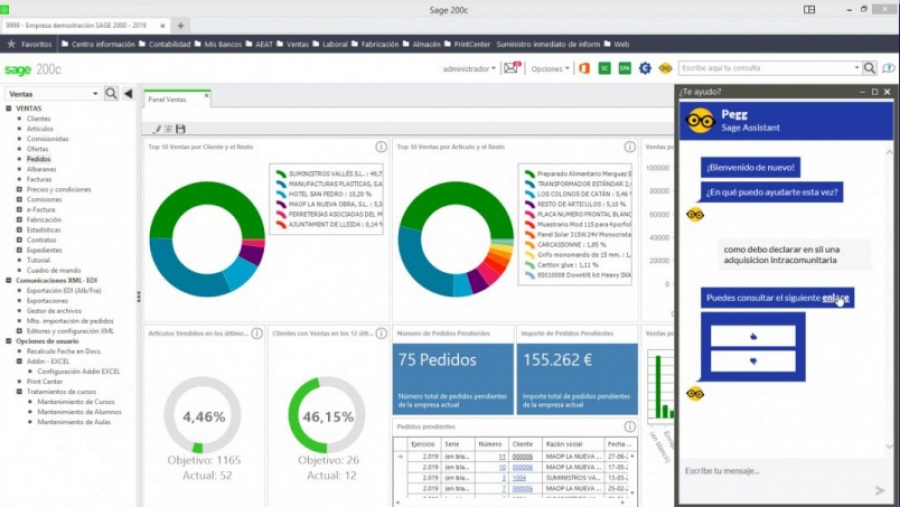
Task: Open the query box history dropdown arrow
Action: click(x=856, y=68)
